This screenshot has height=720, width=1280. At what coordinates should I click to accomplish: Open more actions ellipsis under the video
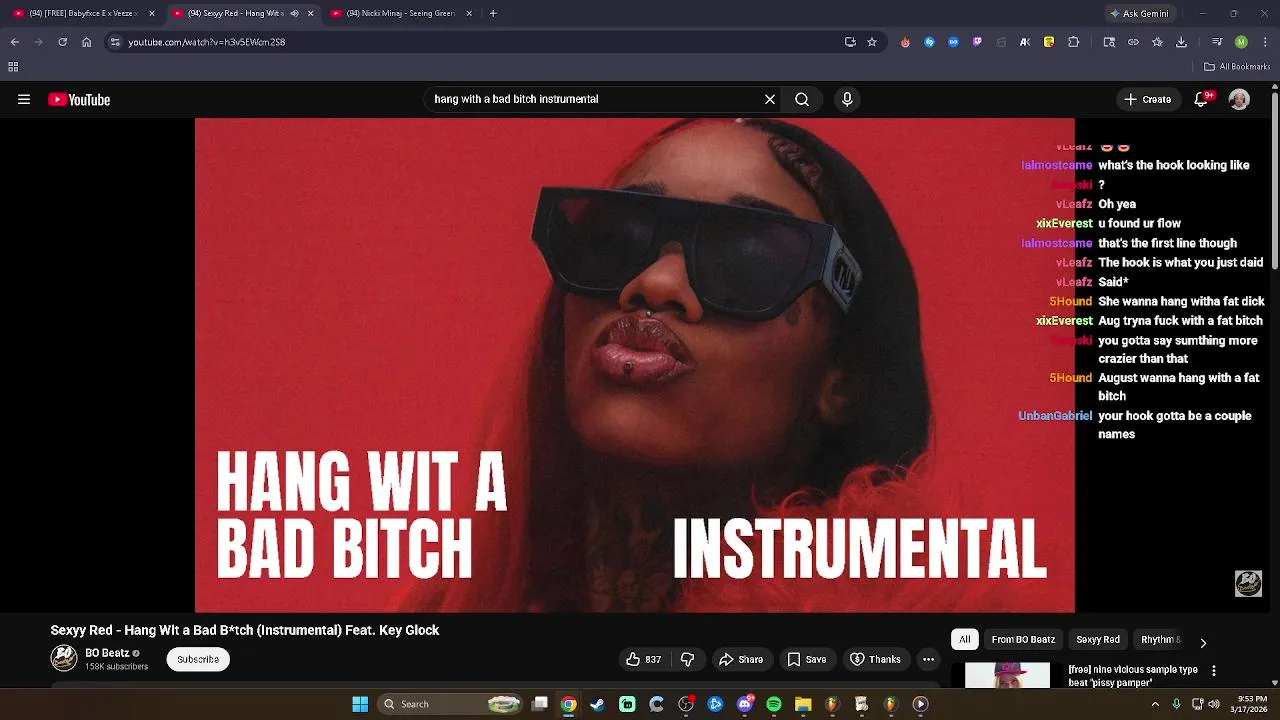click(928, 659)
